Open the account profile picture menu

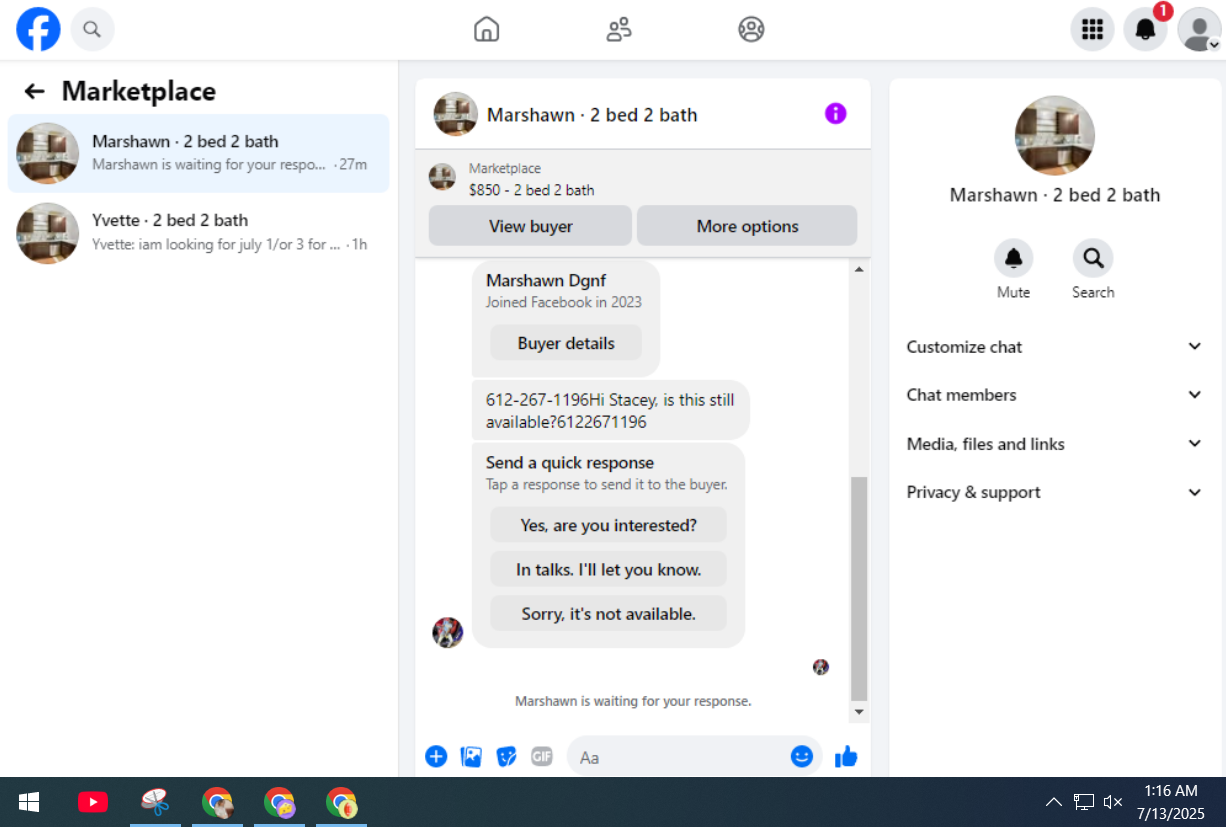pyautogui.click(x=1199, y=29)
